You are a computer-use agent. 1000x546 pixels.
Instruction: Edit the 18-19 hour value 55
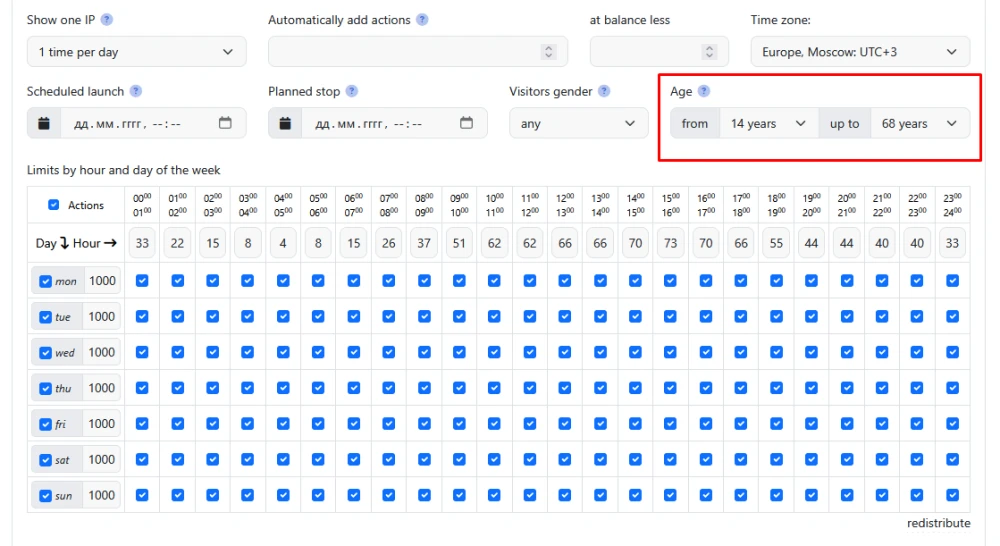(776, 243)
